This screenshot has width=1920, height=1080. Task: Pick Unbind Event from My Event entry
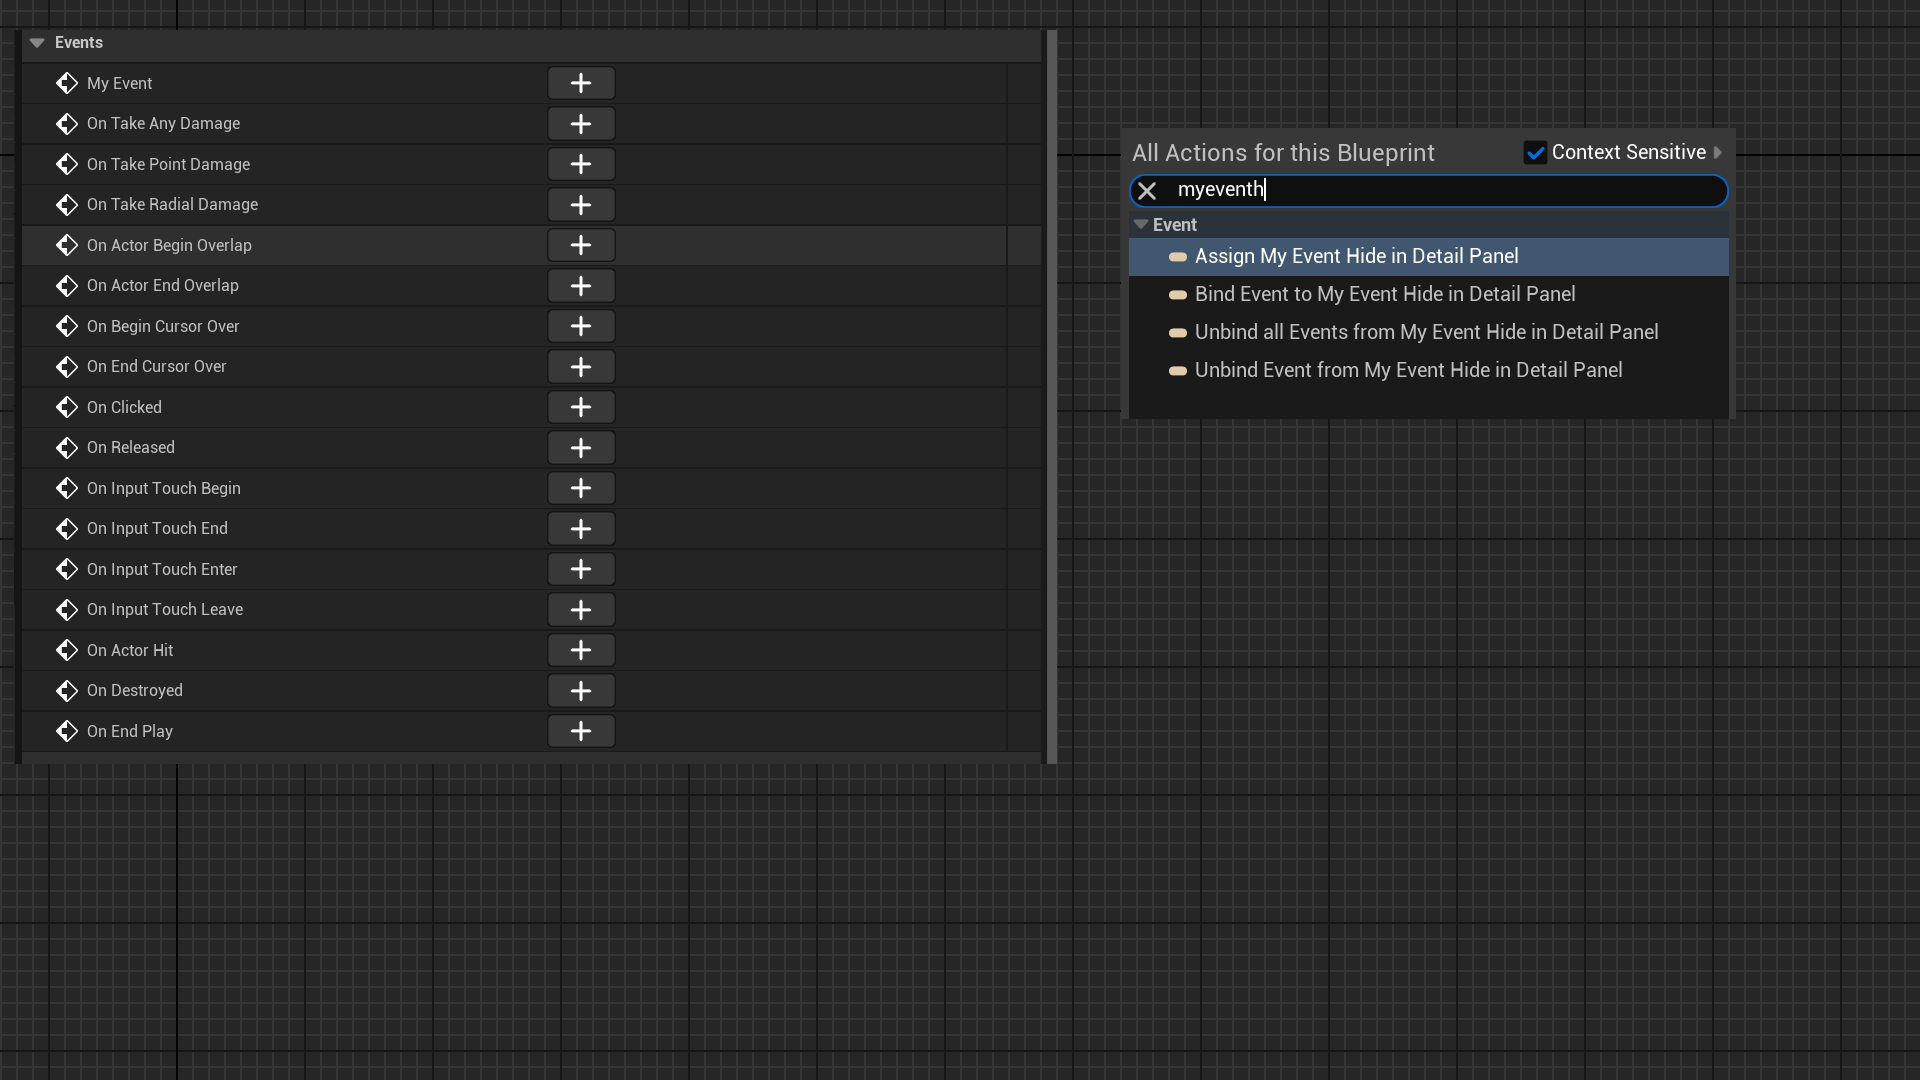pos(1408,371)
